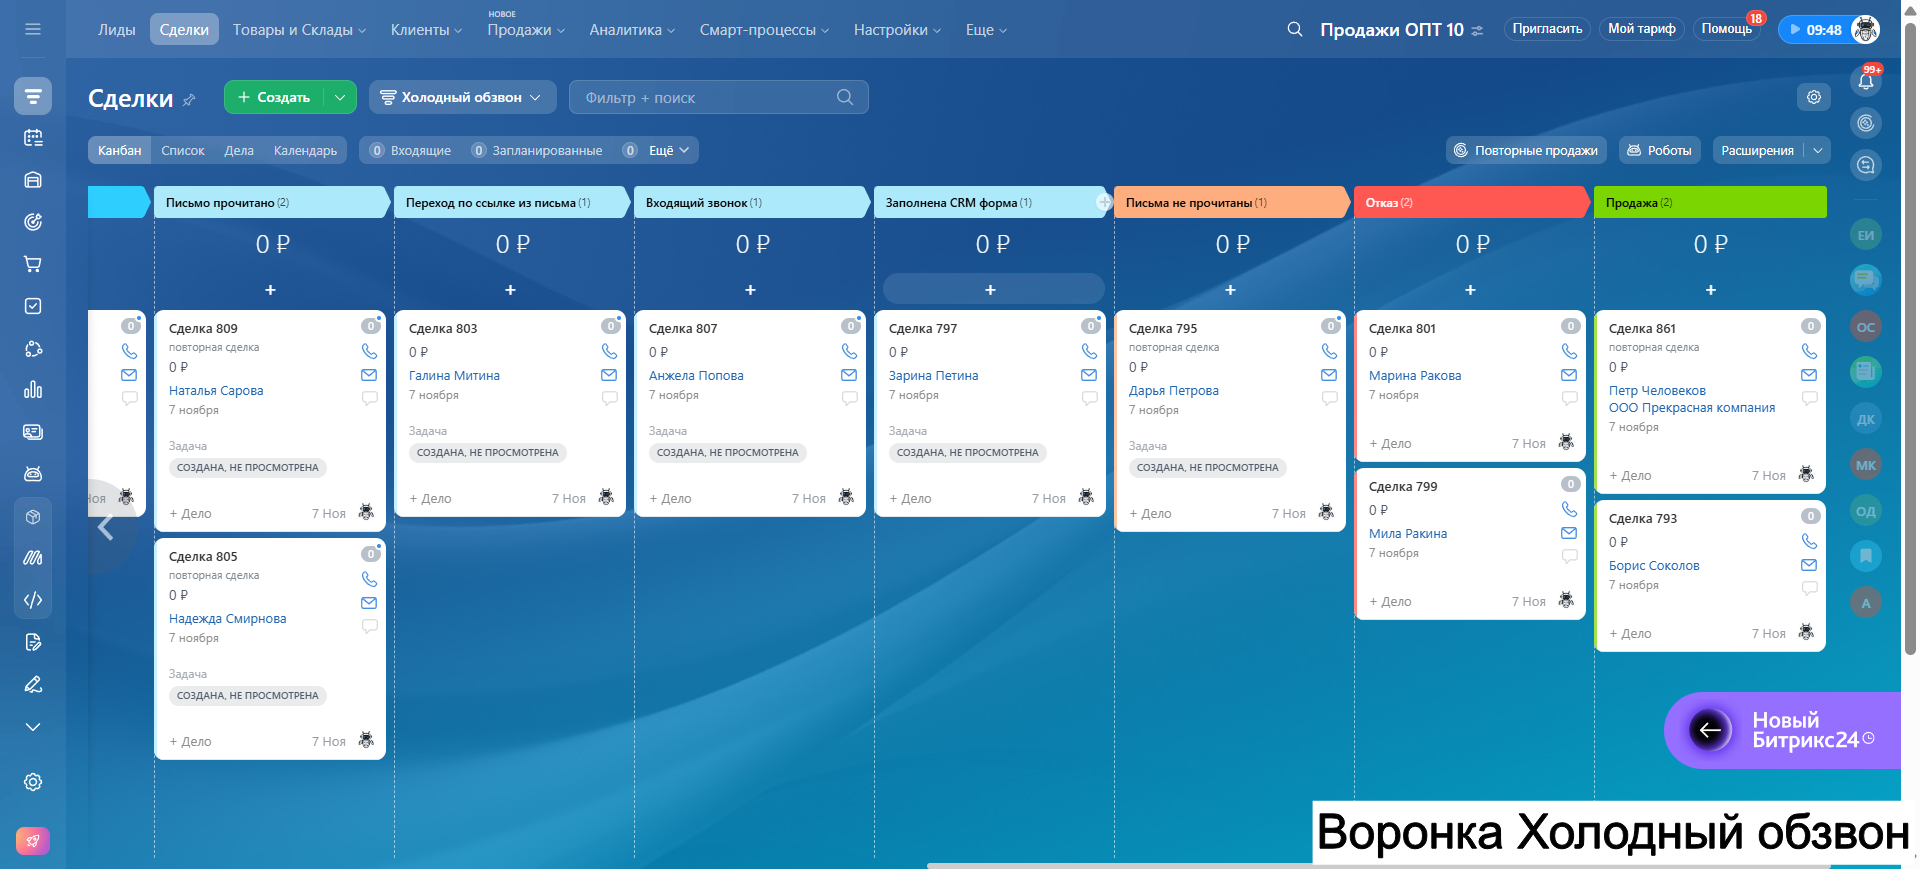Click the chat bubble icon on Сделка 807 card
The image size is (1920, 869).
click(849, 398)
